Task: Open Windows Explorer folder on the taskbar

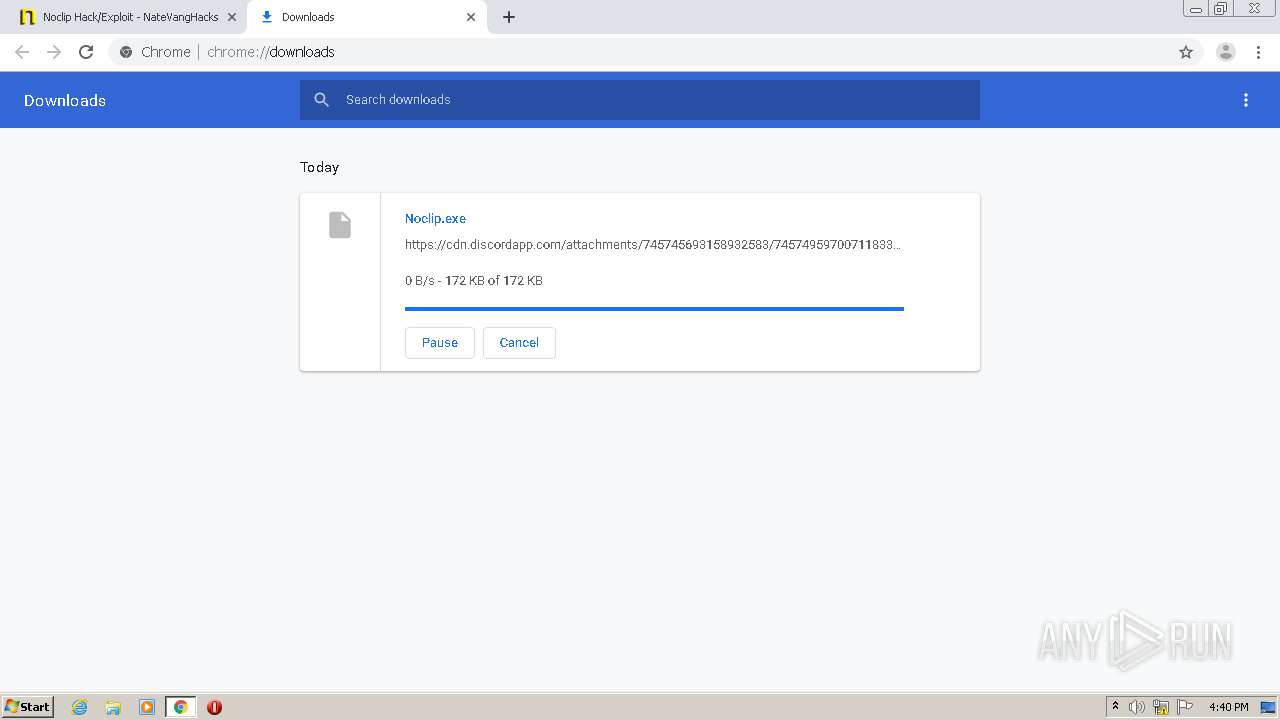Action: click(113, 707)
